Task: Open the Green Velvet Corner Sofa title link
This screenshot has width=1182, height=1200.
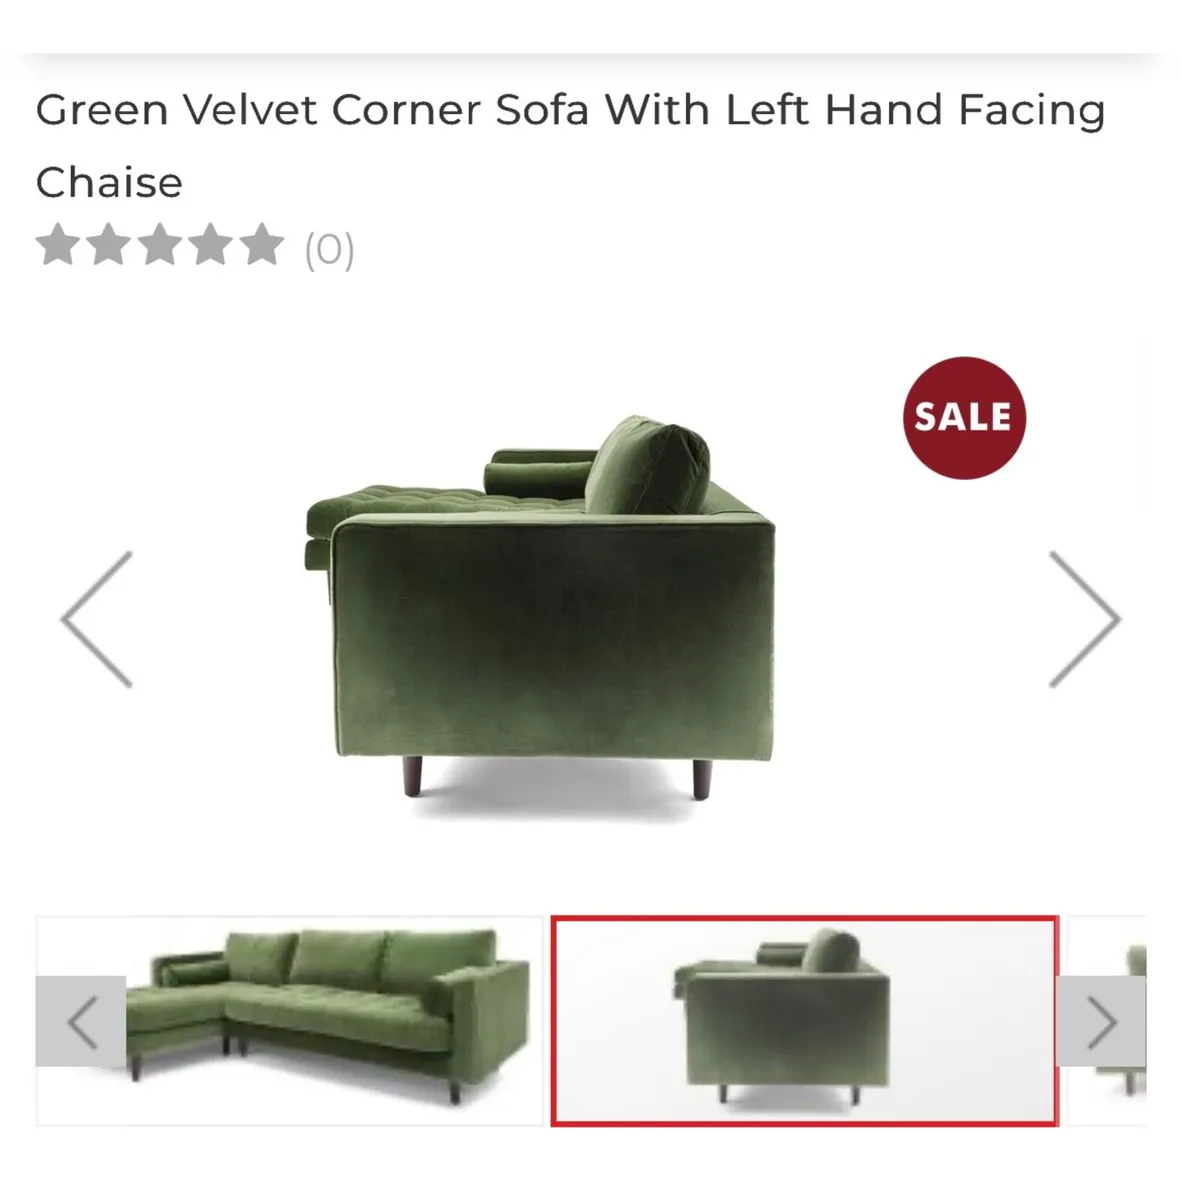Action: [x=570, y=145]
